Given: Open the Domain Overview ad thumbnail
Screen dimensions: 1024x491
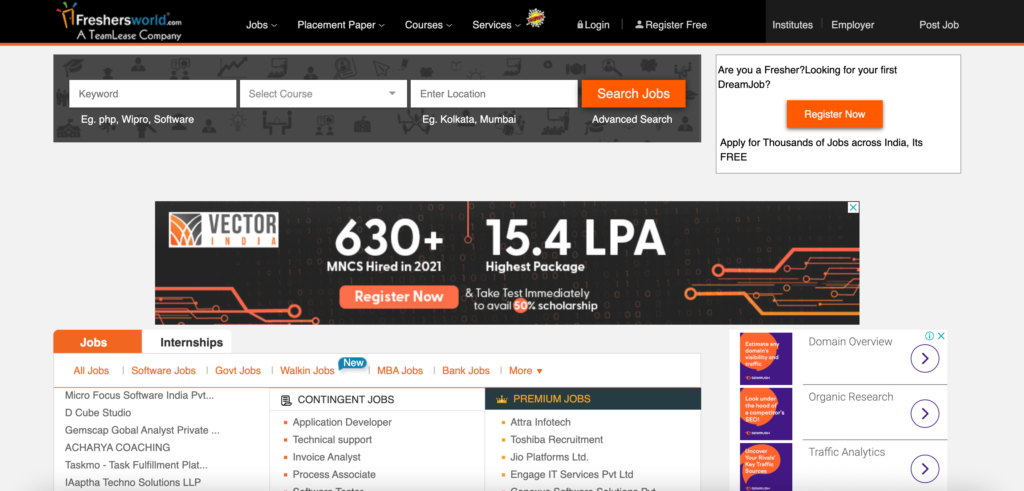Looking at the screenshot, I should pyautogui.click(x=766, y=358).
